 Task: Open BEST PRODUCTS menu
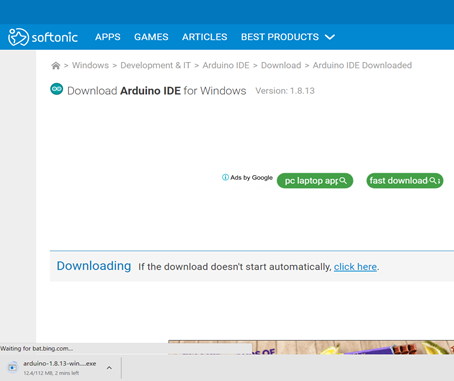pos(280,37)
